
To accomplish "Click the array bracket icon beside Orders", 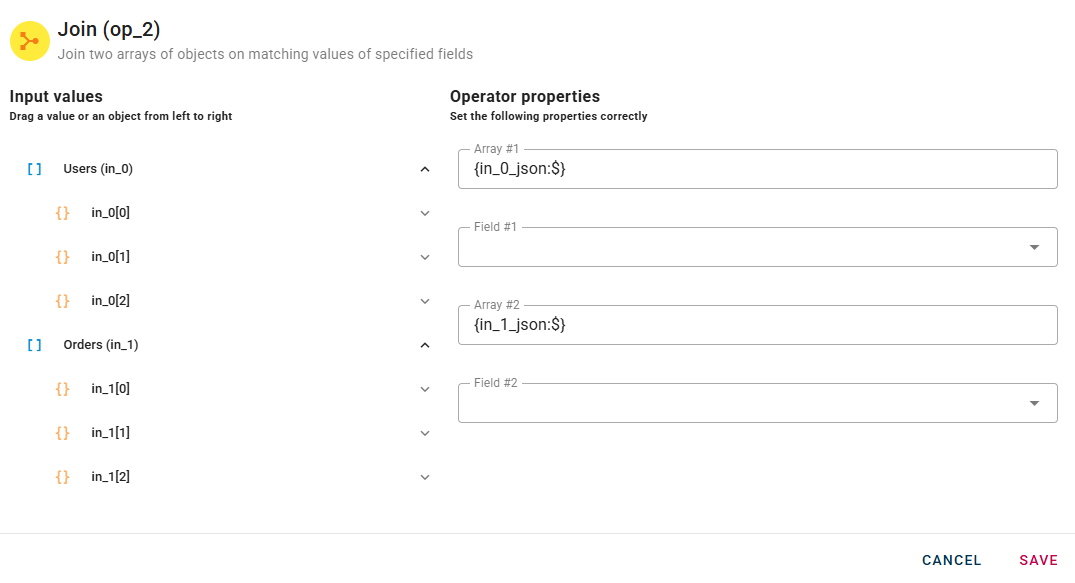I will (34, 345).
